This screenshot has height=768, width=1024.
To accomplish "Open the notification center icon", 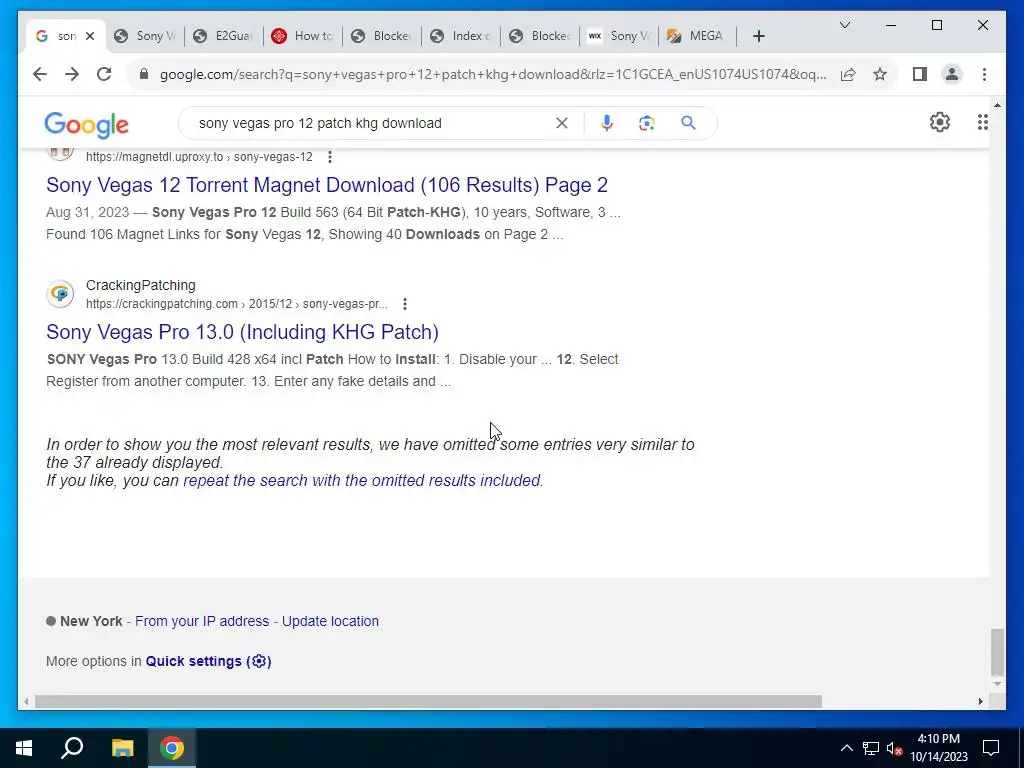I will click(x=991, y=748).
